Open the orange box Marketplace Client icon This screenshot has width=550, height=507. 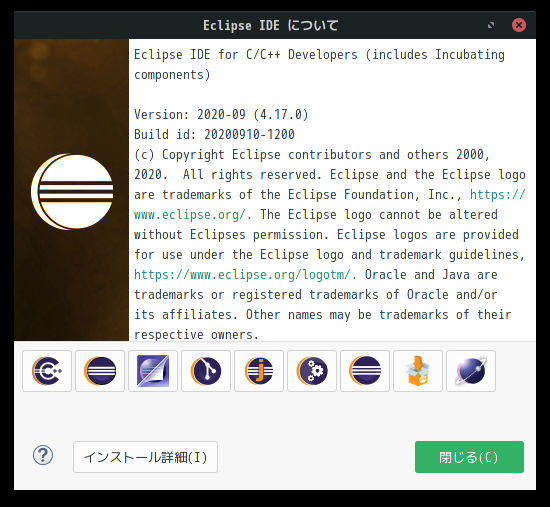(418, 371)
